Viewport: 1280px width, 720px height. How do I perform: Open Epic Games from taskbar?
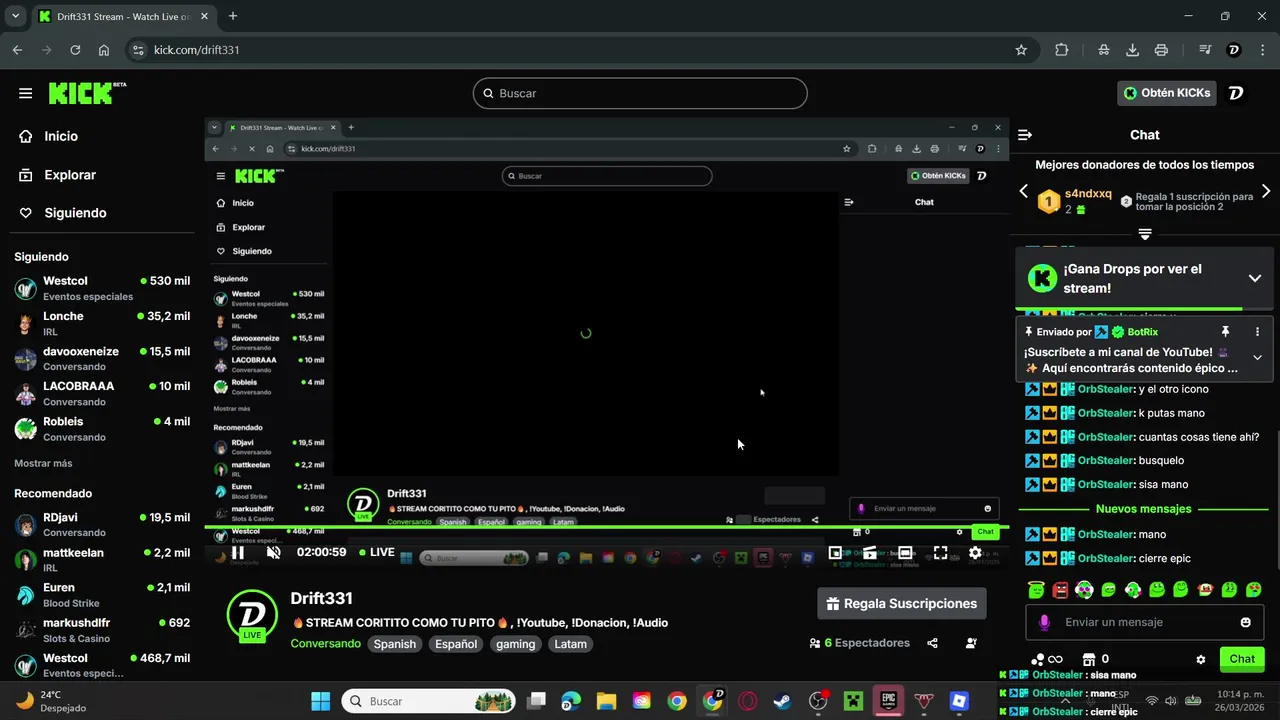tap(888, 701)
